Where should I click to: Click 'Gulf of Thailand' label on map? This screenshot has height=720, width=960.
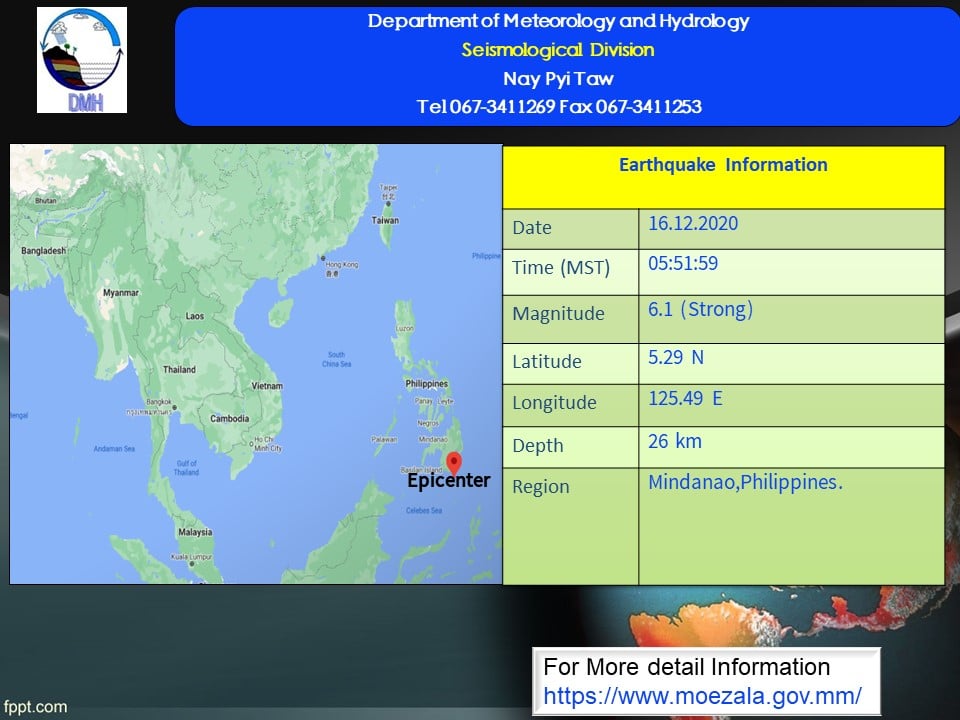click(187, 468)
